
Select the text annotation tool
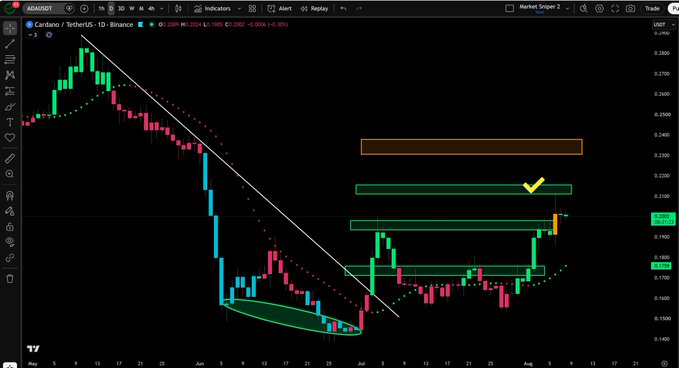tap(10, 122)
